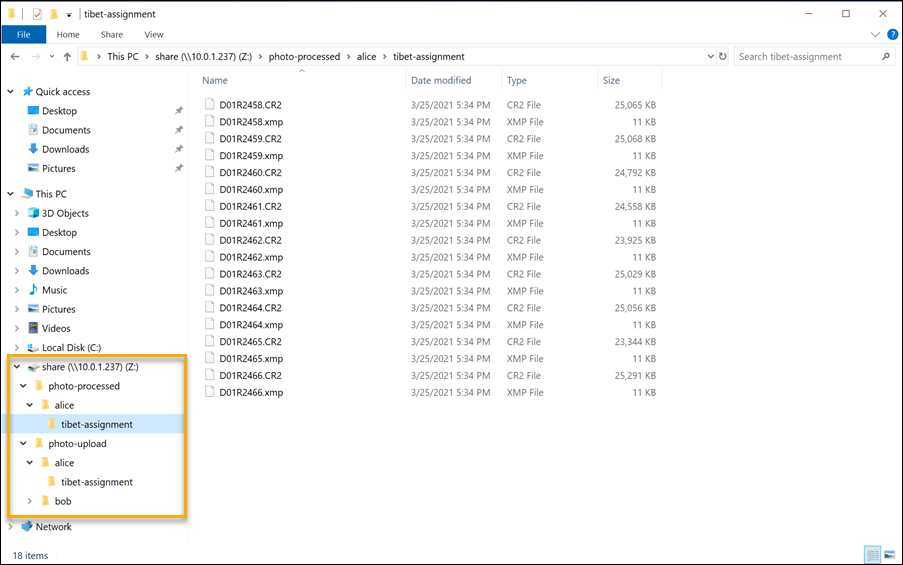
Task: Open the Quick Access Toolbar customize arrow
Action: click(x=69, y=15)
